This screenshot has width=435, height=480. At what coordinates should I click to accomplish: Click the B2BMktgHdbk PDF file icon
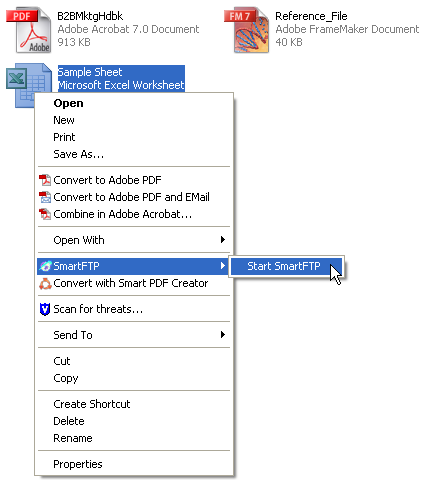[x=29, y=30]
